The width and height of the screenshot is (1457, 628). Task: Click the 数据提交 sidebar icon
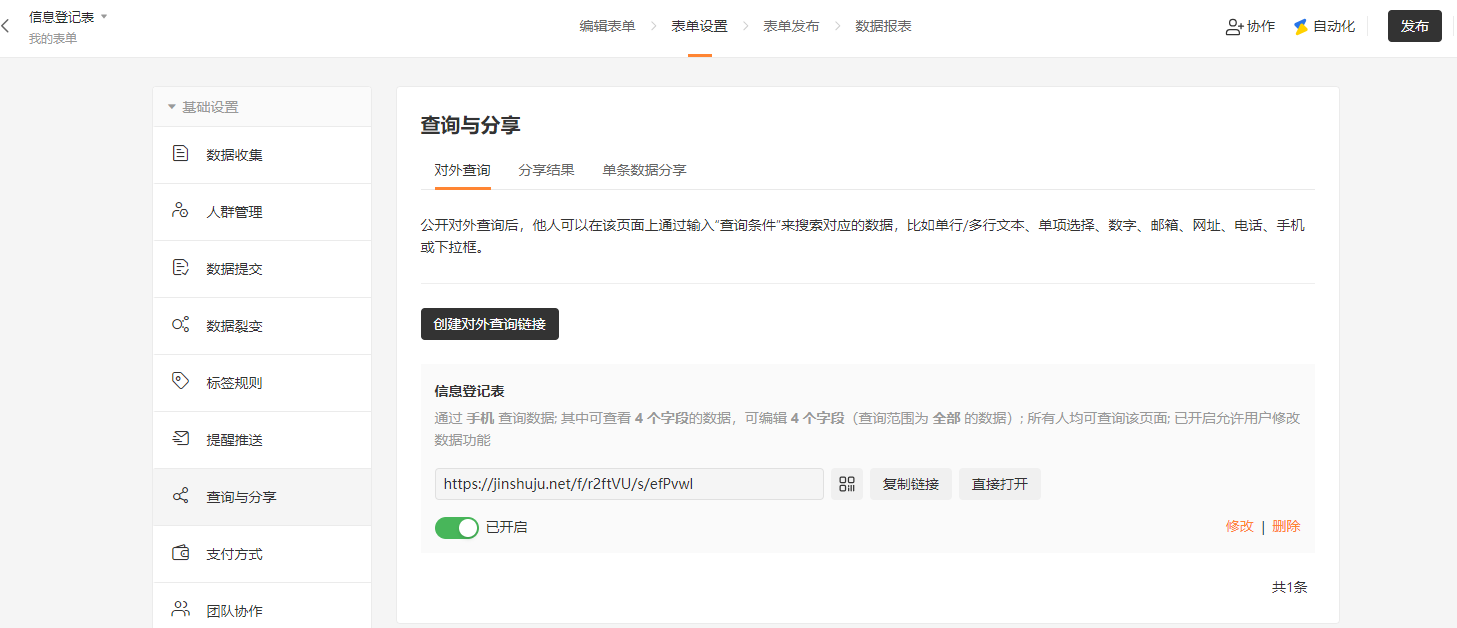[180, 268]
